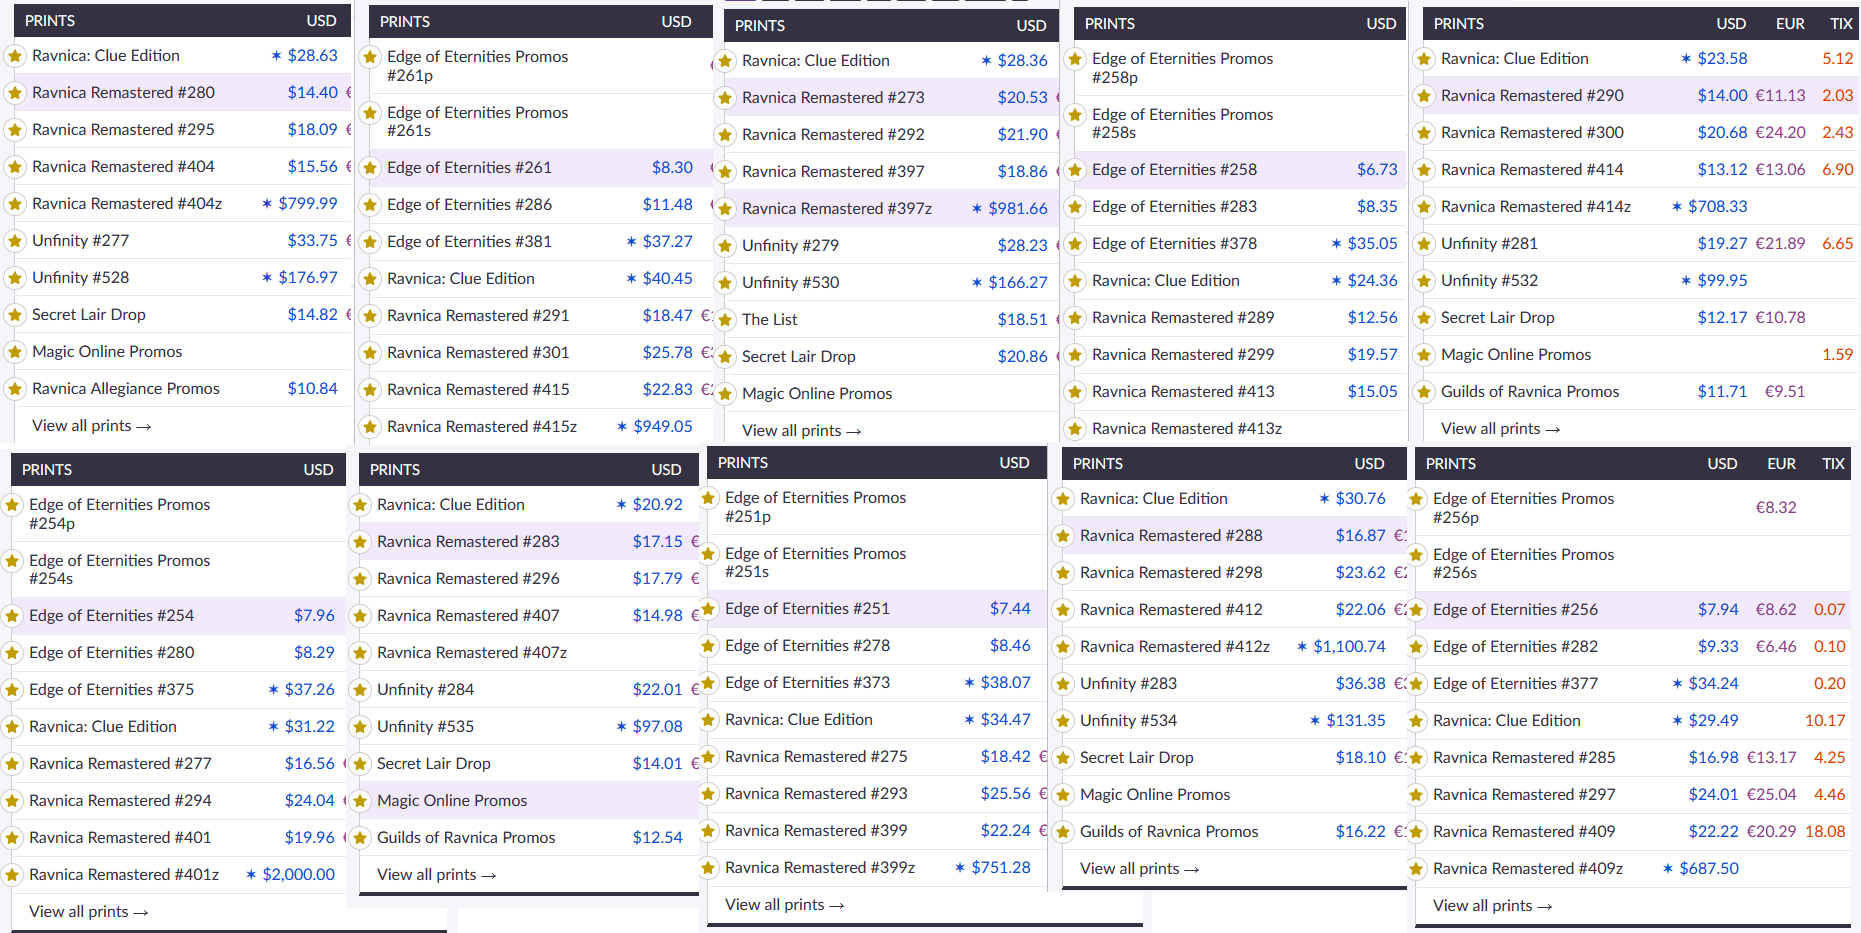The image size is (1861, 933).
Task: Click the star icon next to Unfinity #528
Action: pos(15,278)
